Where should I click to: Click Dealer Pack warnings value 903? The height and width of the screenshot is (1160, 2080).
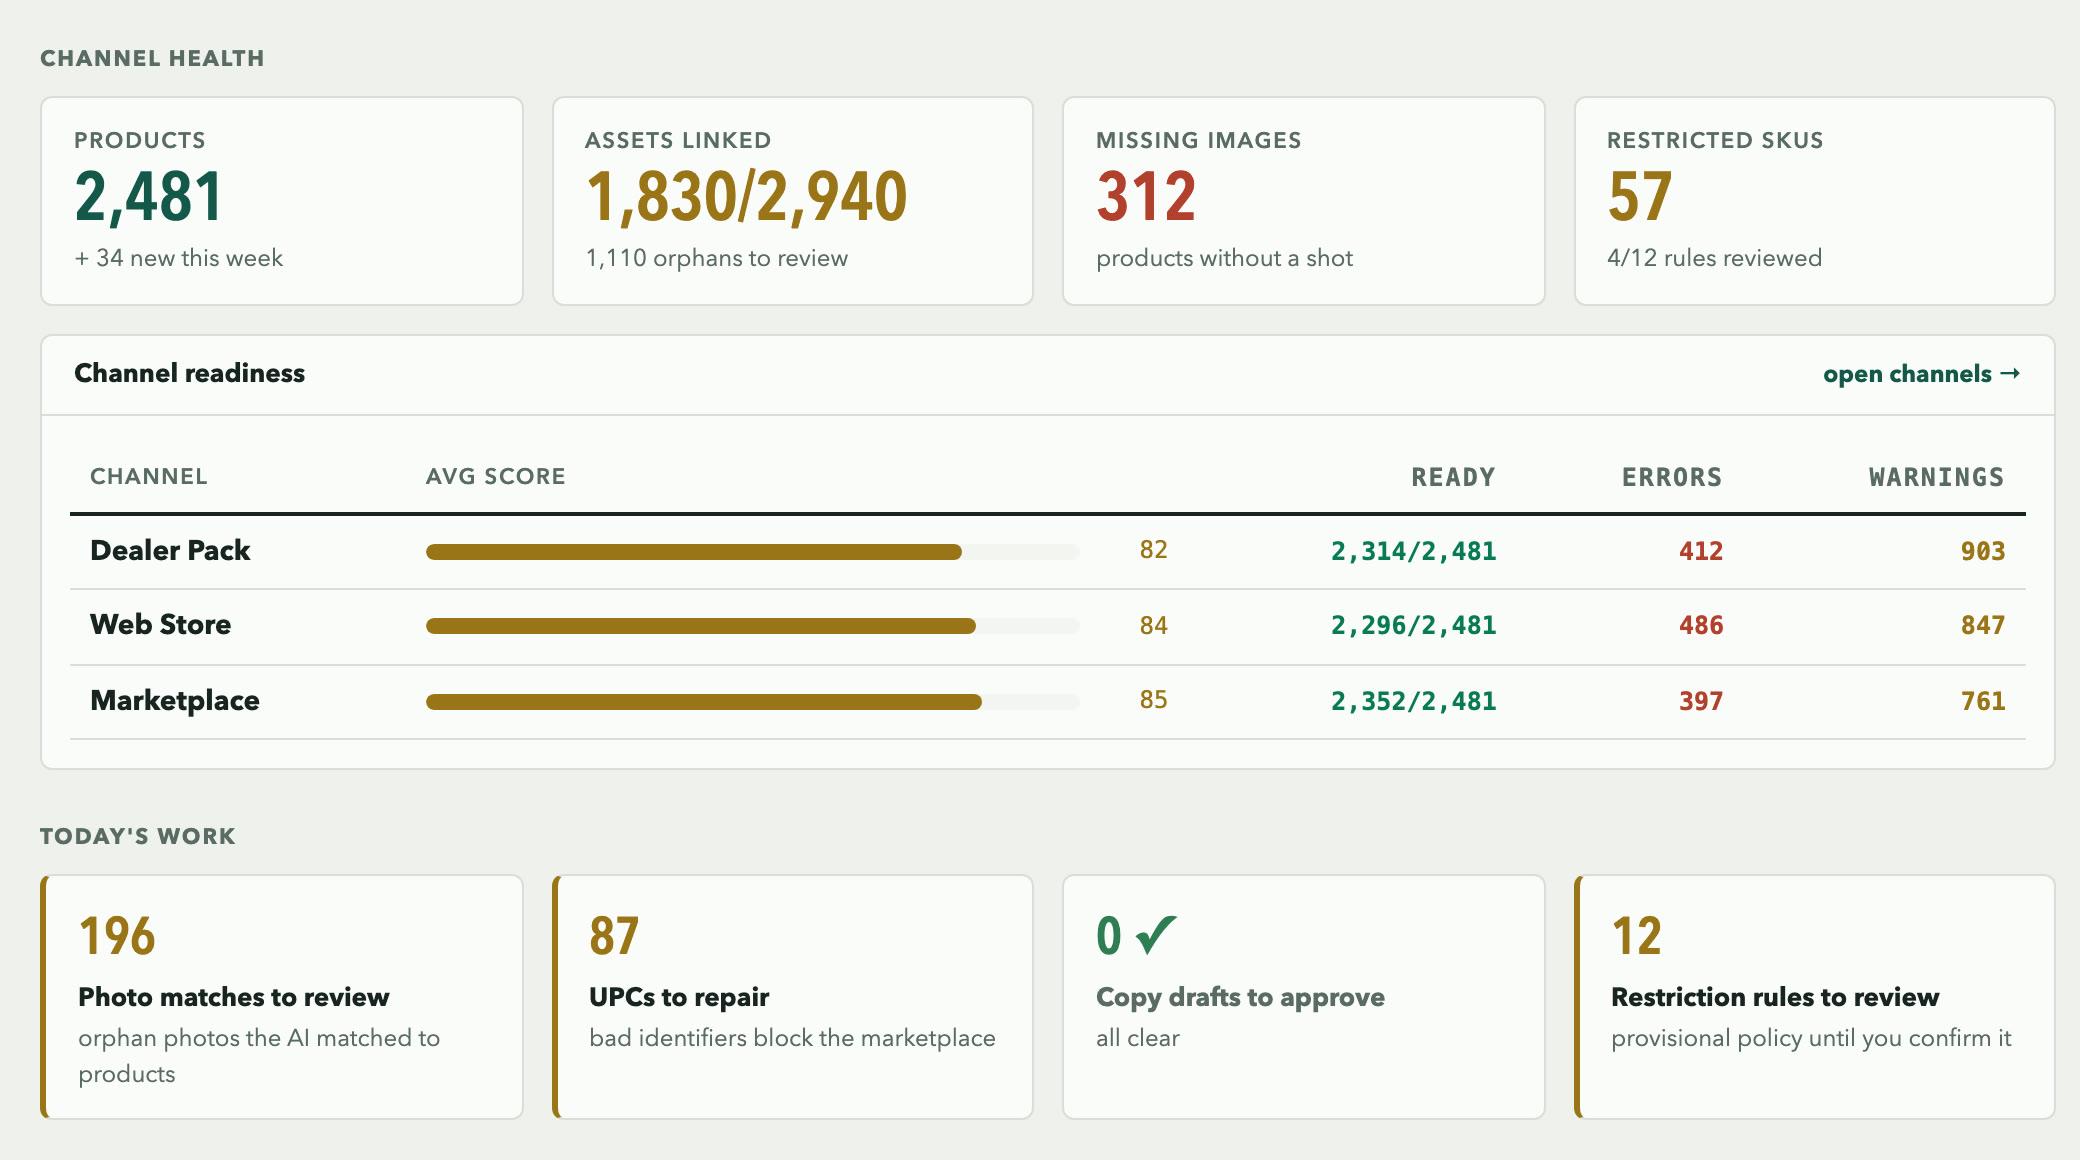point(1983,551)
